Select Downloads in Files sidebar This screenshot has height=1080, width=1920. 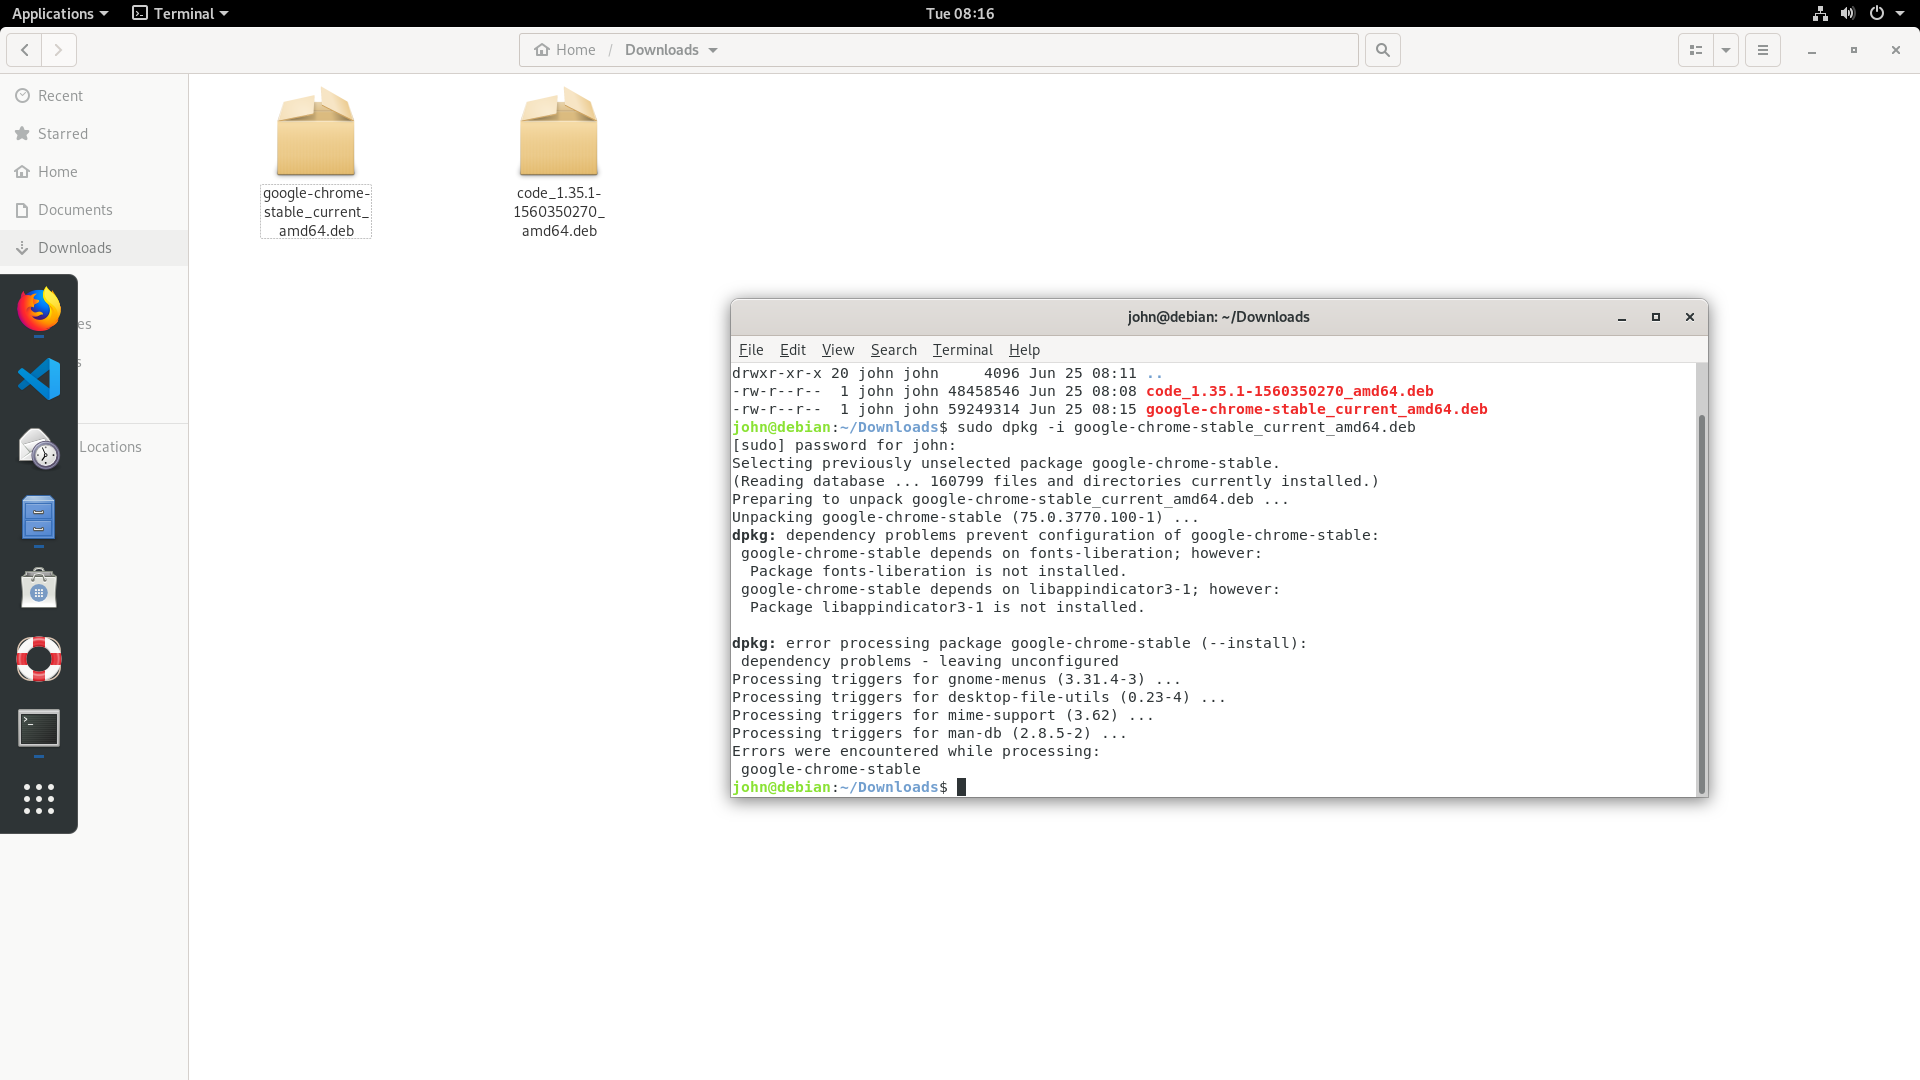[x=94, y=248]
